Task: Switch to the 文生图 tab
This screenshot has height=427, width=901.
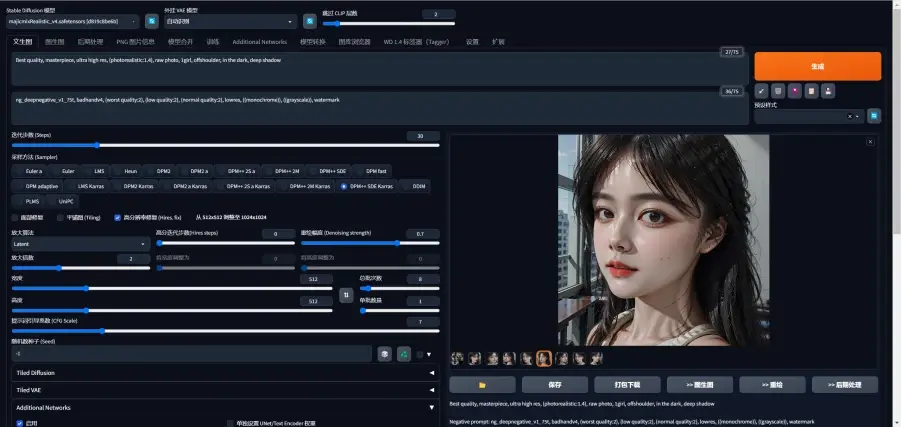Action: (x=22, y=41)
